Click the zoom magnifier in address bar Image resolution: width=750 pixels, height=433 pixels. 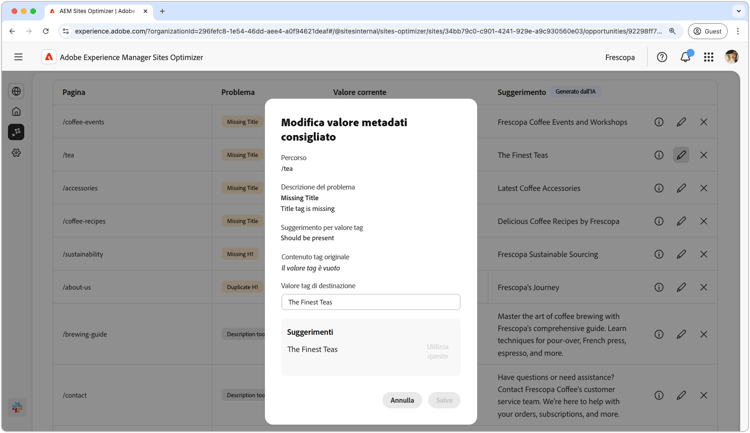672,31
